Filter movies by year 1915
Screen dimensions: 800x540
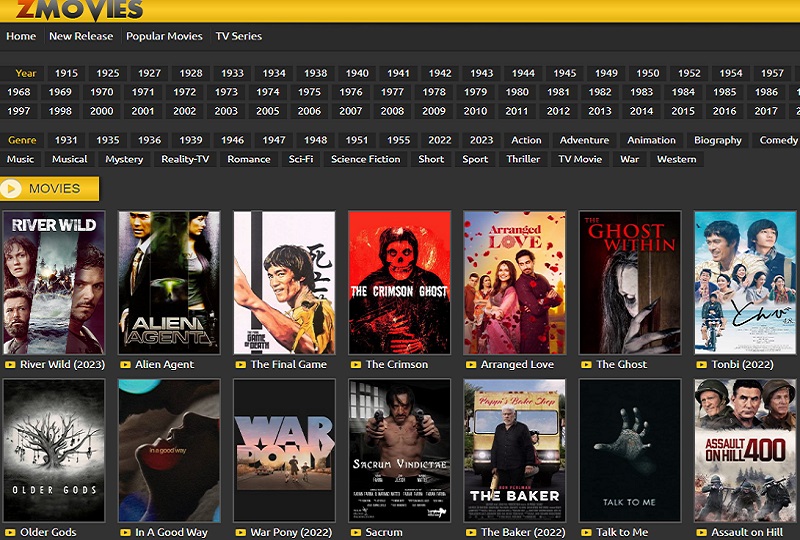pyautogui.click(x=66, y=73)
